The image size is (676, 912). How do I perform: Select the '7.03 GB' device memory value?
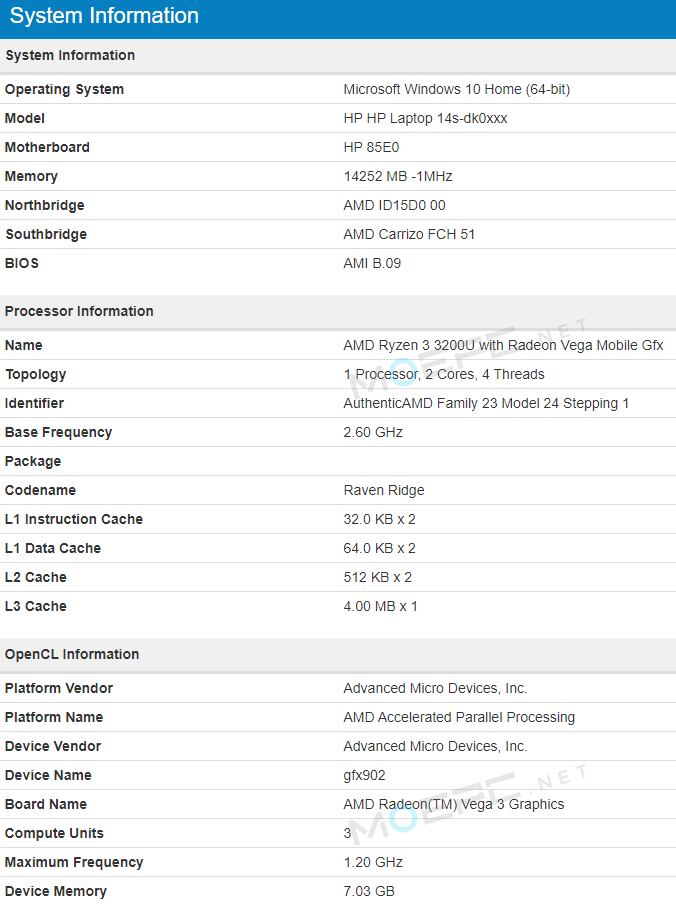tap(369, 892)
